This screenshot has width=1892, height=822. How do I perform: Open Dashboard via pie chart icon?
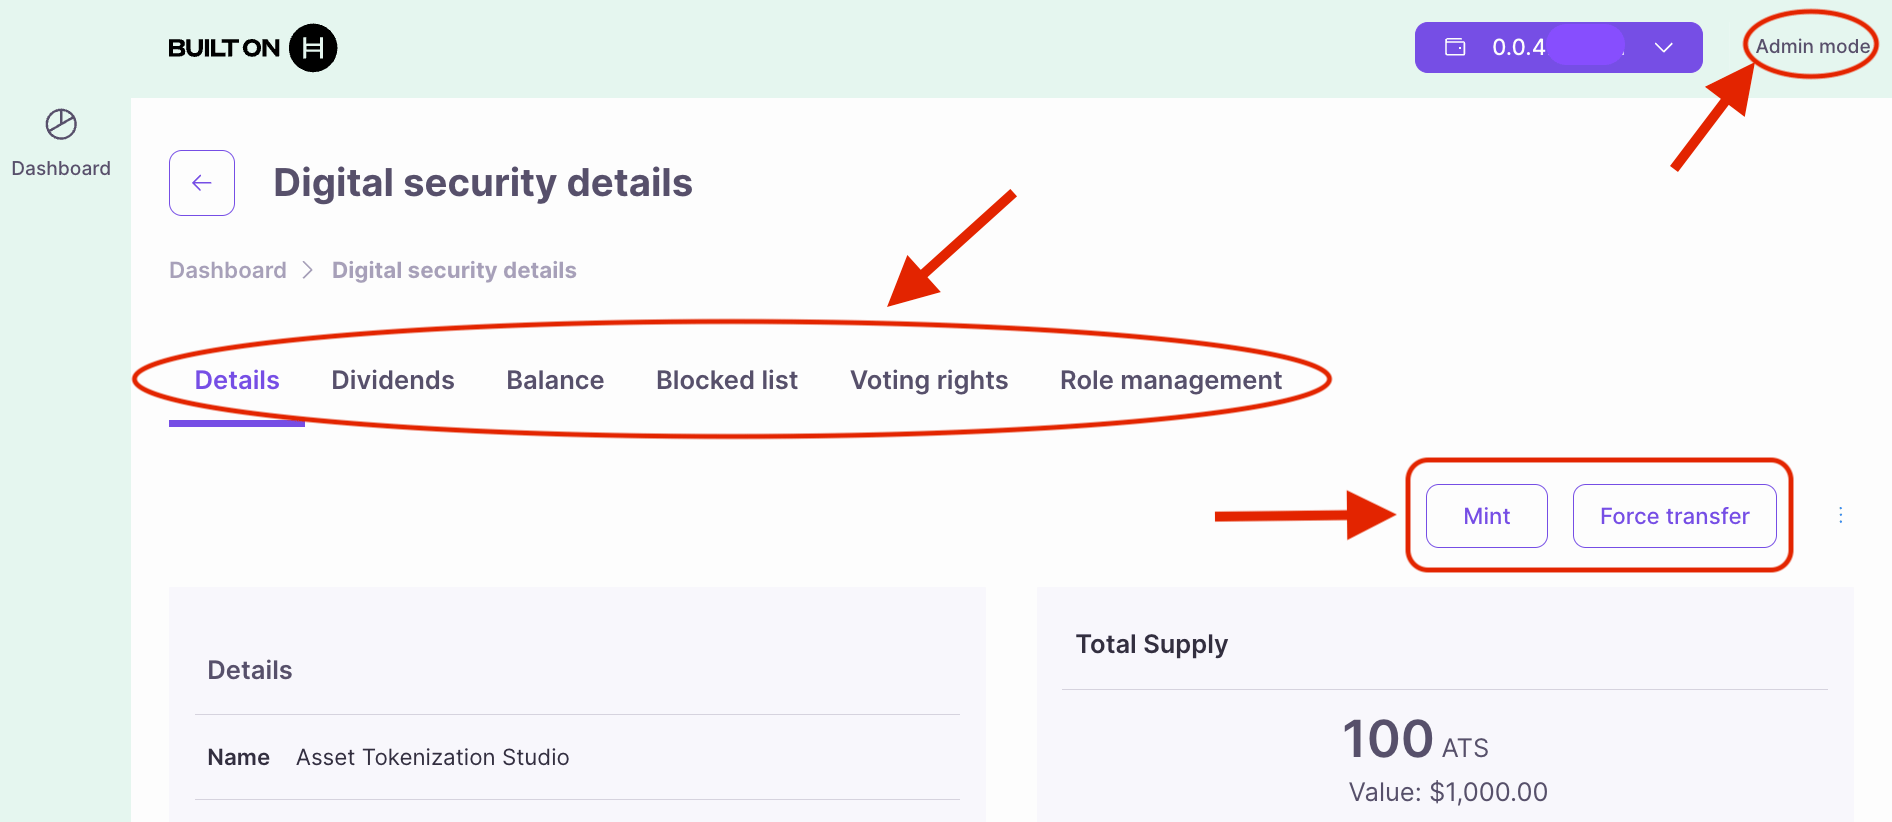click(61, 125)
